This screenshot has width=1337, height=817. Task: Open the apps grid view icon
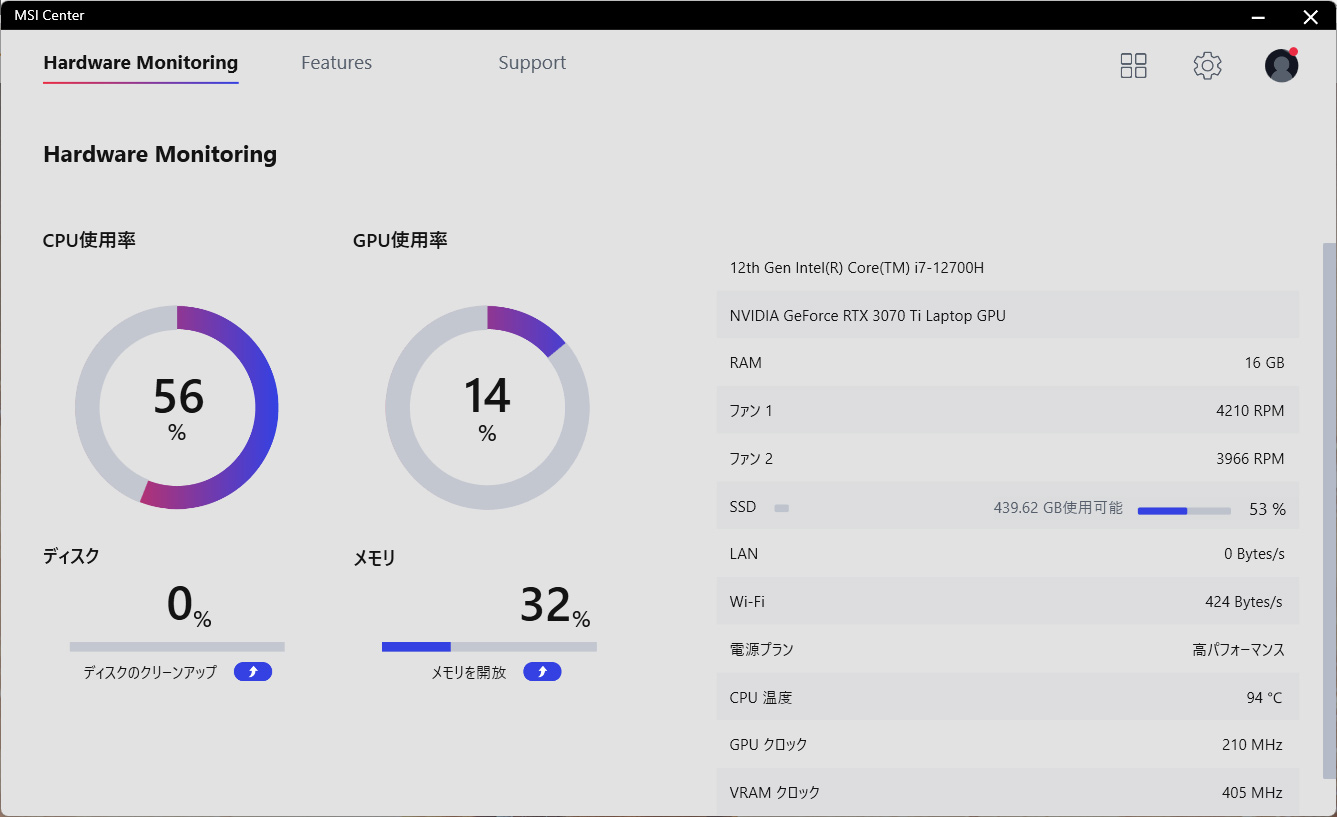[x=1133, y=66]
